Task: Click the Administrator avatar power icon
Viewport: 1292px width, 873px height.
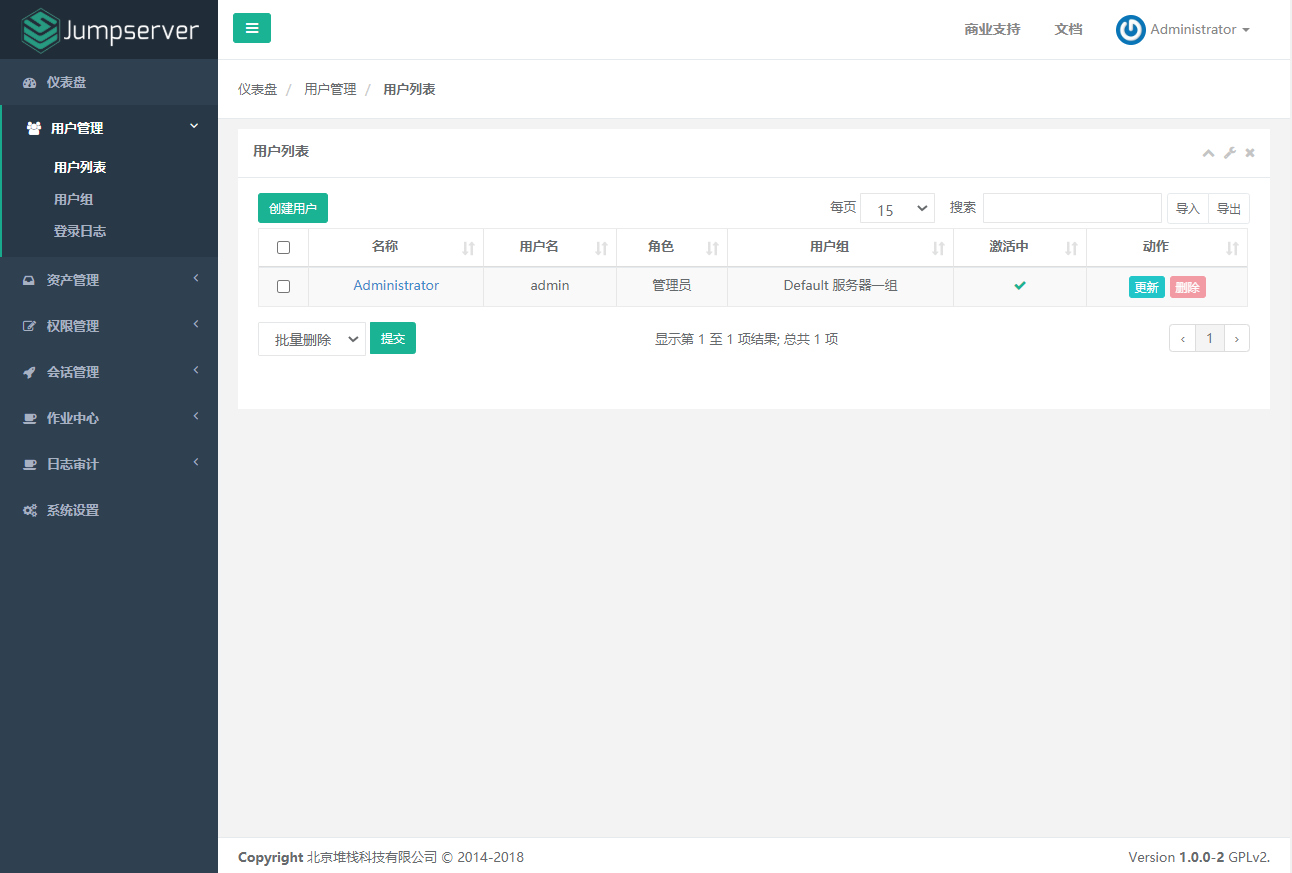Action: [1130, 30]
